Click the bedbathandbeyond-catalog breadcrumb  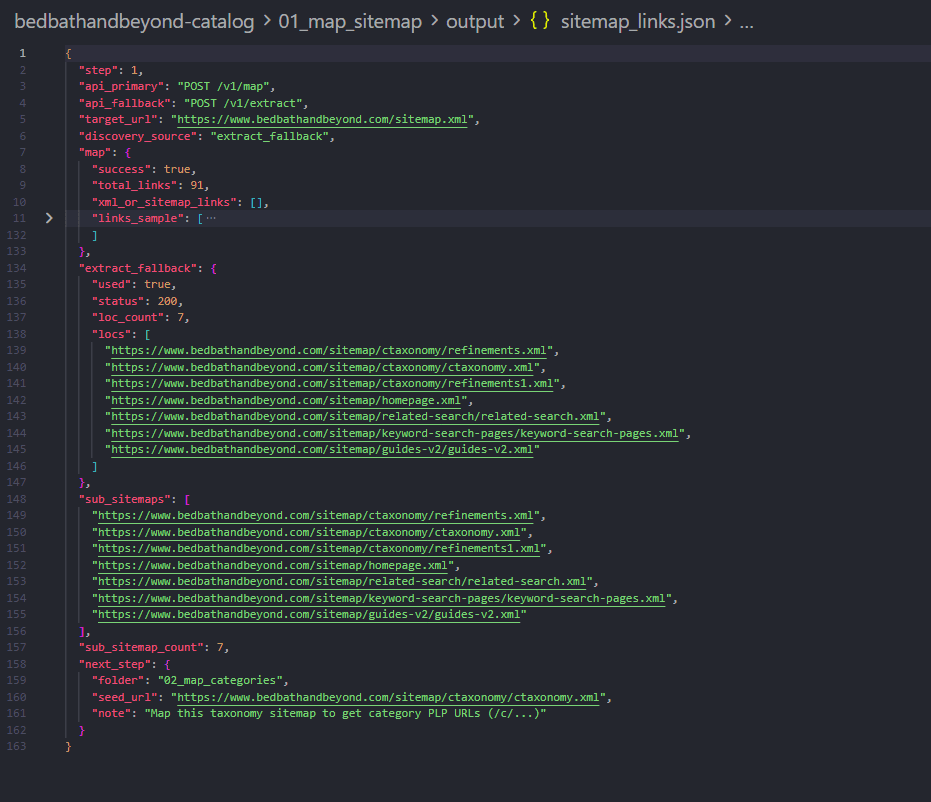point(134,21)
